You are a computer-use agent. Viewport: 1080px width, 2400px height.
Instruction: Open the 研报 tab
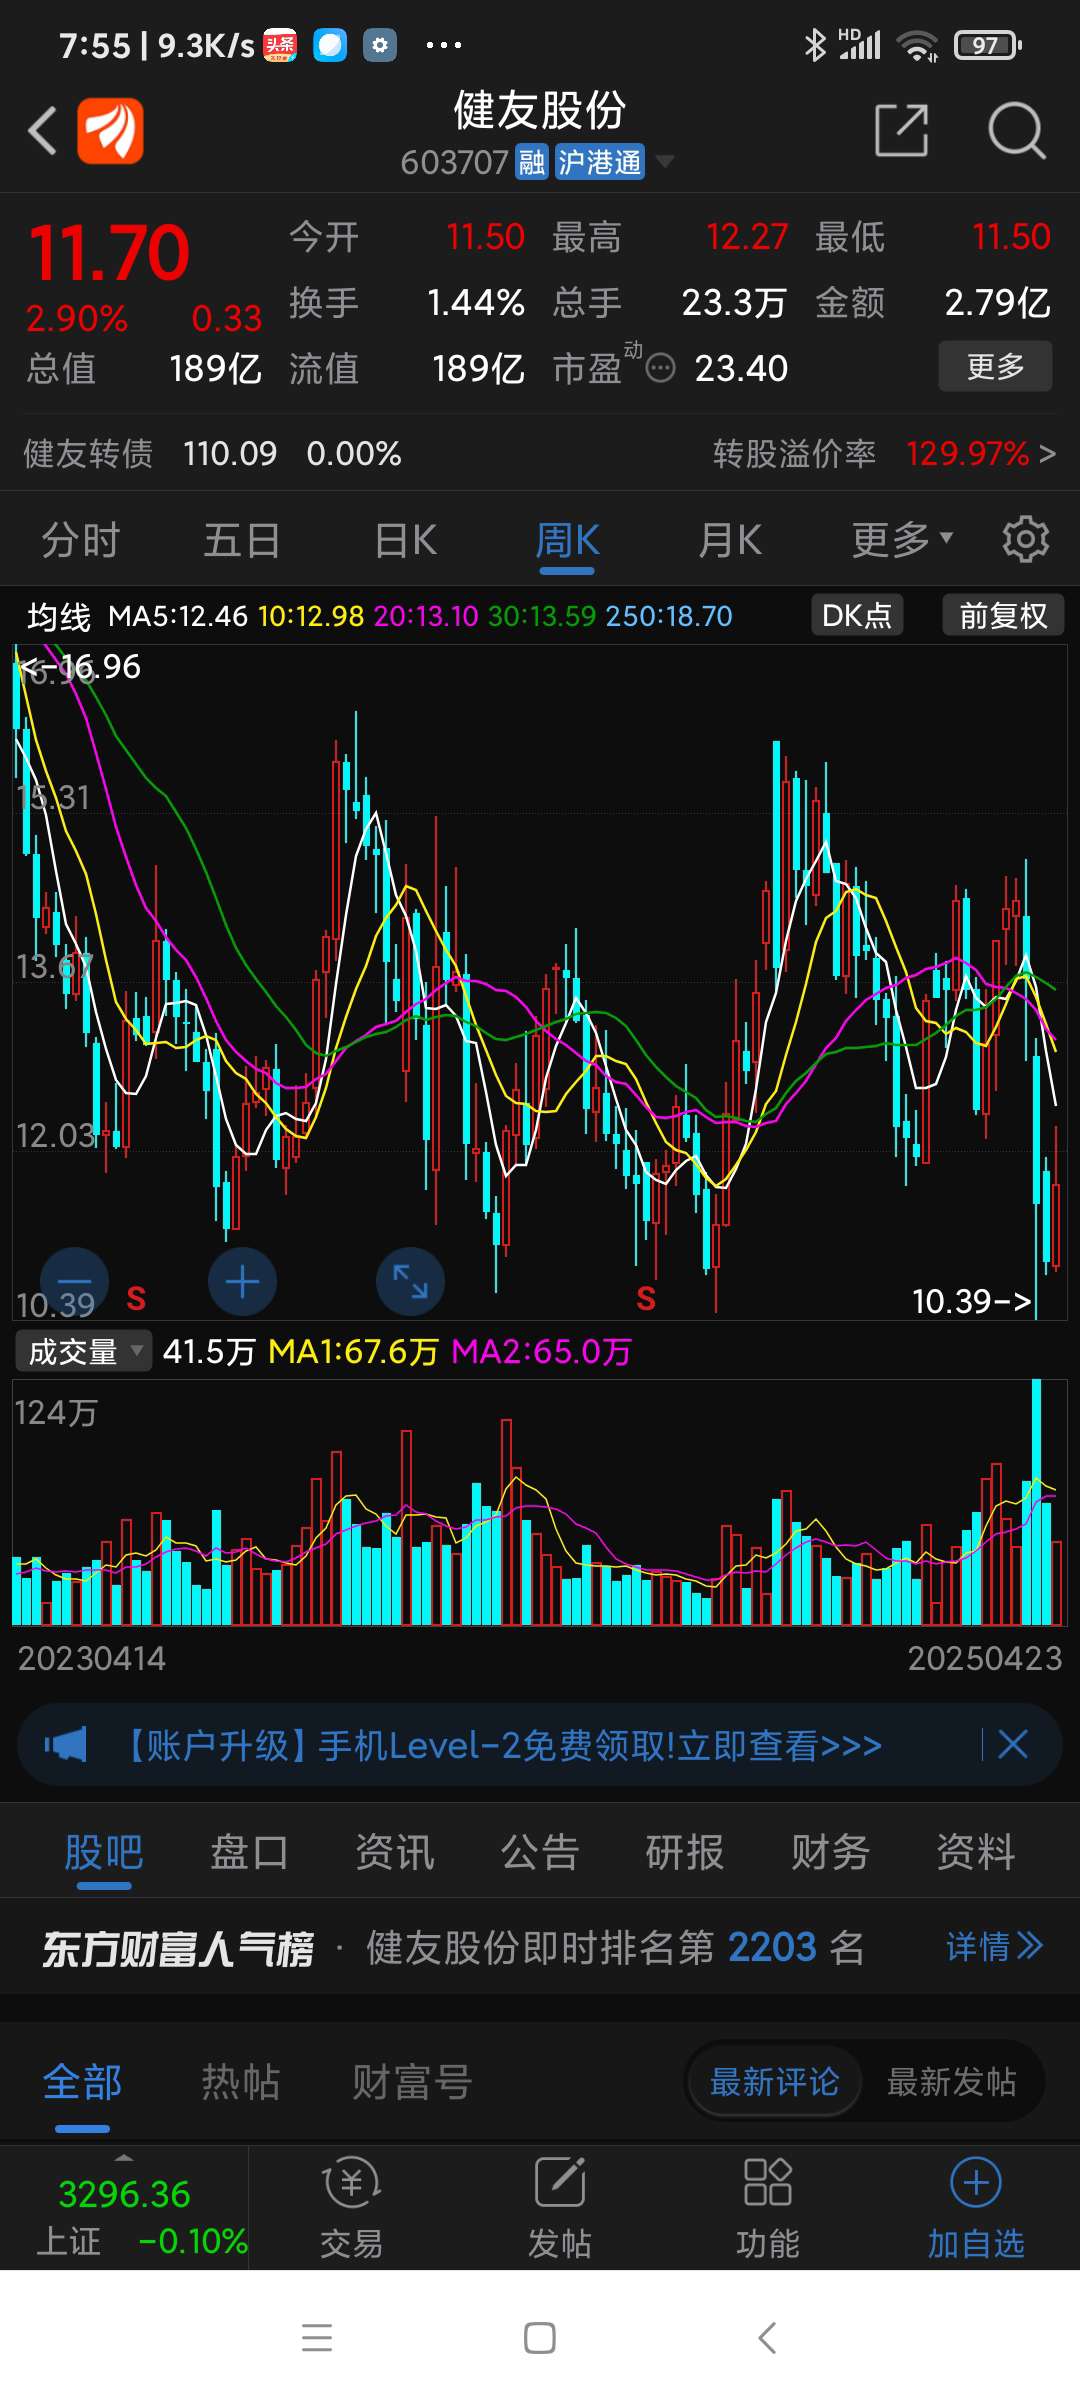(x=685, y=1852)
